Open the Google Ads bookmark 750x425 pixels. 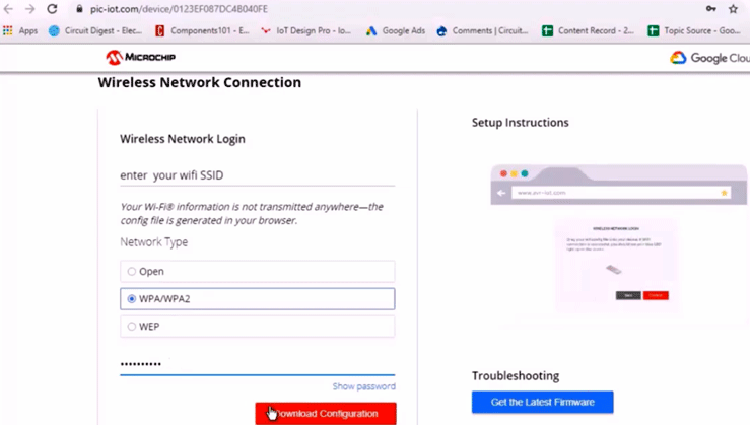(395, 31)
